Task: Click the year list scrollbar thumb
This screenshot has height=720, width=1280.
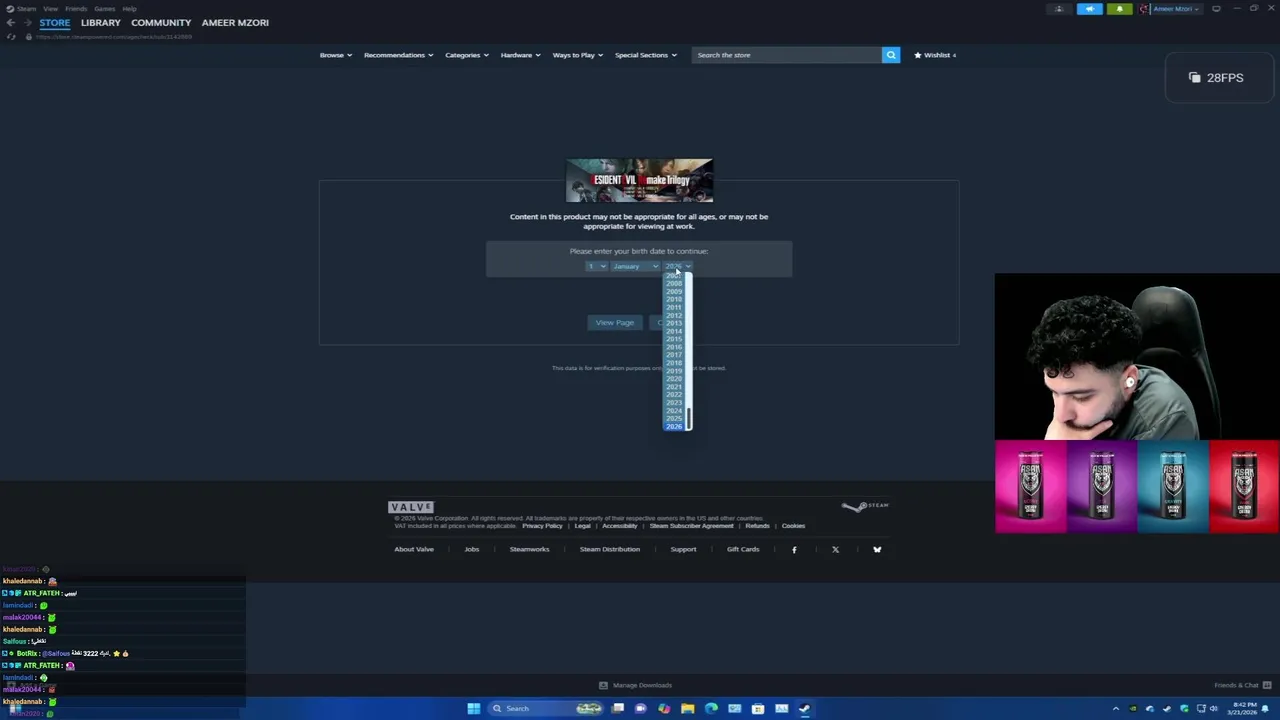Action: (x=688, y=418)
